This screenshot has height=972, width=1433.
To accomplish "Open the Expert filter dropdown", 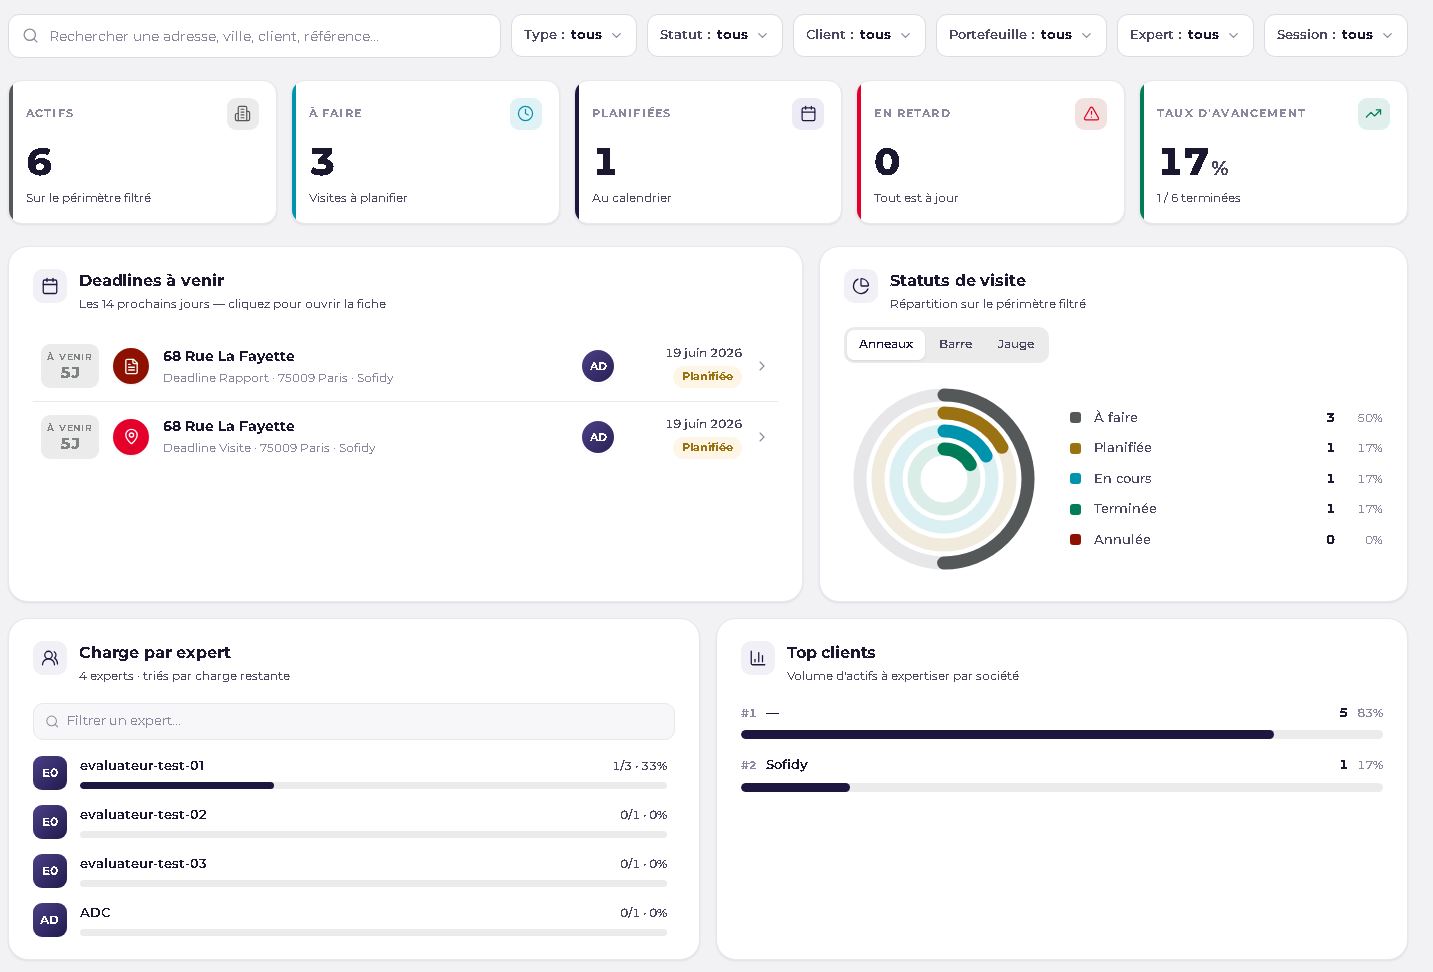I will (x=1185, y=35).
